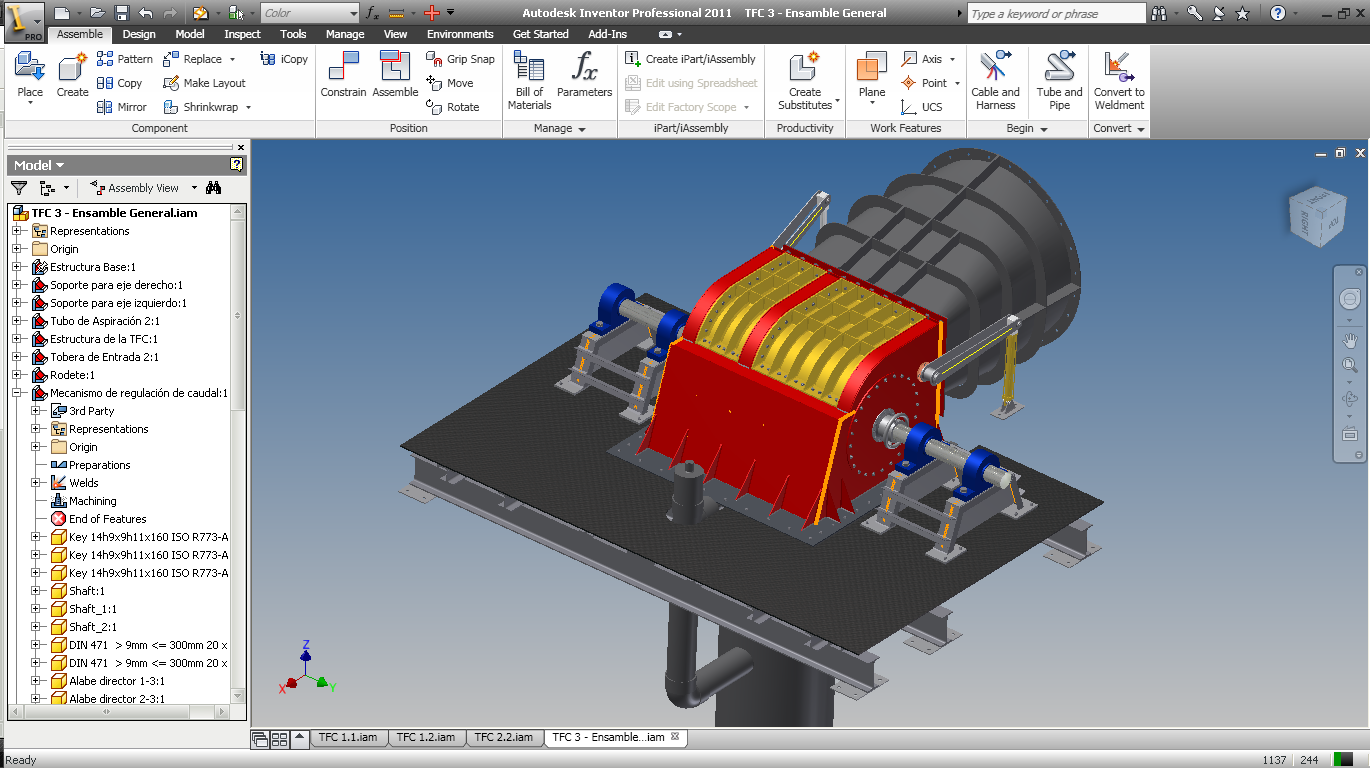Open the Color override combo box

click(x=310, y=13)
